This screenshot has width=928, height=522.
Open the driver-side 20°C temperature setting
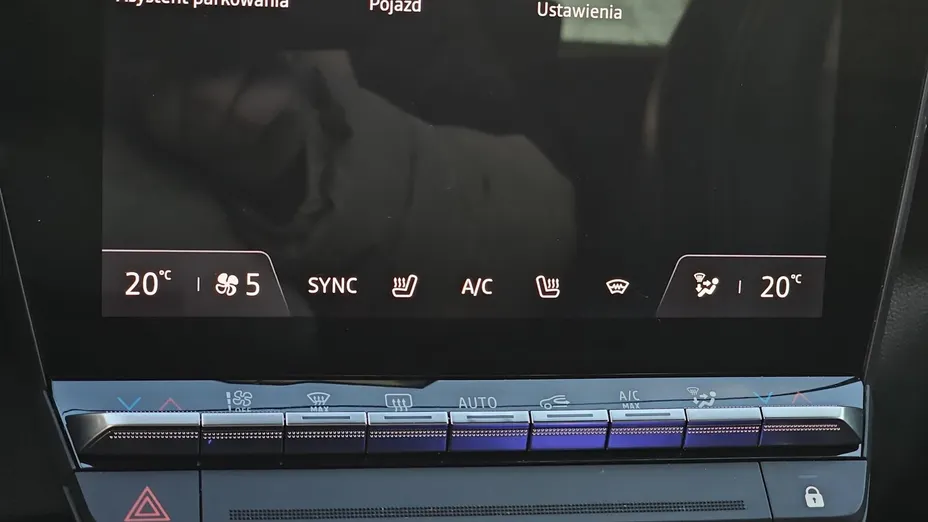click(x=148, y=284)
